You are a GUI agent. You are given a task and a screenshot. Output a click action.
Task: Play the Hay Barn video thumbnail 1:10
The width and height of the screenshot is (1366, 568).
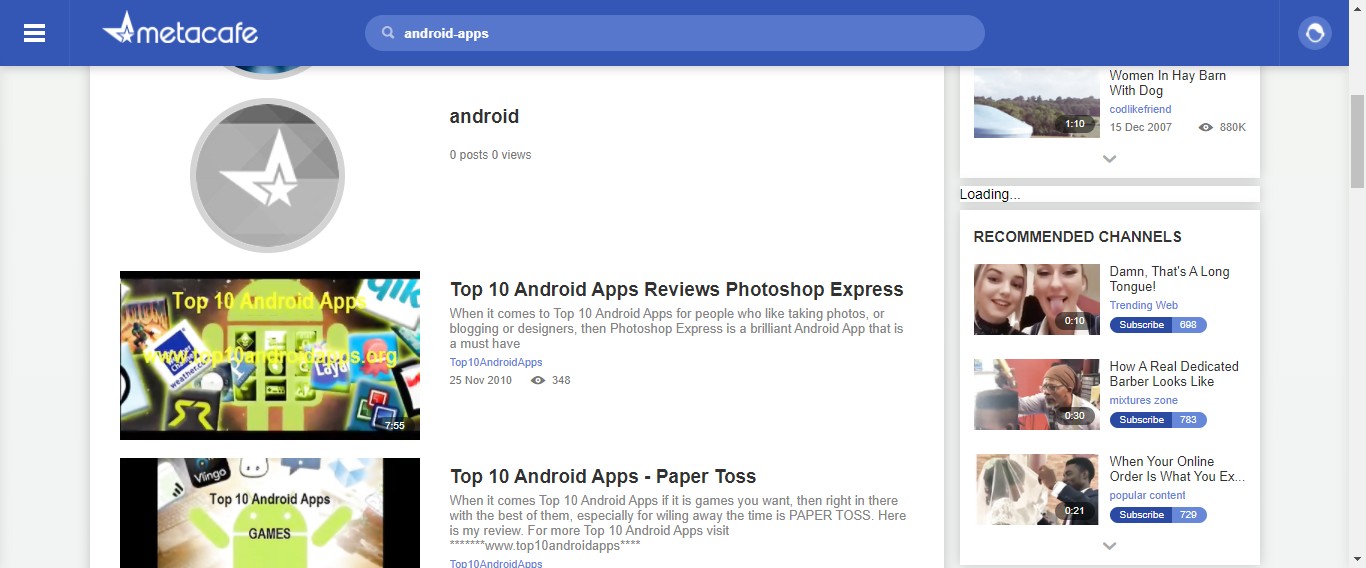point(1037,102)
